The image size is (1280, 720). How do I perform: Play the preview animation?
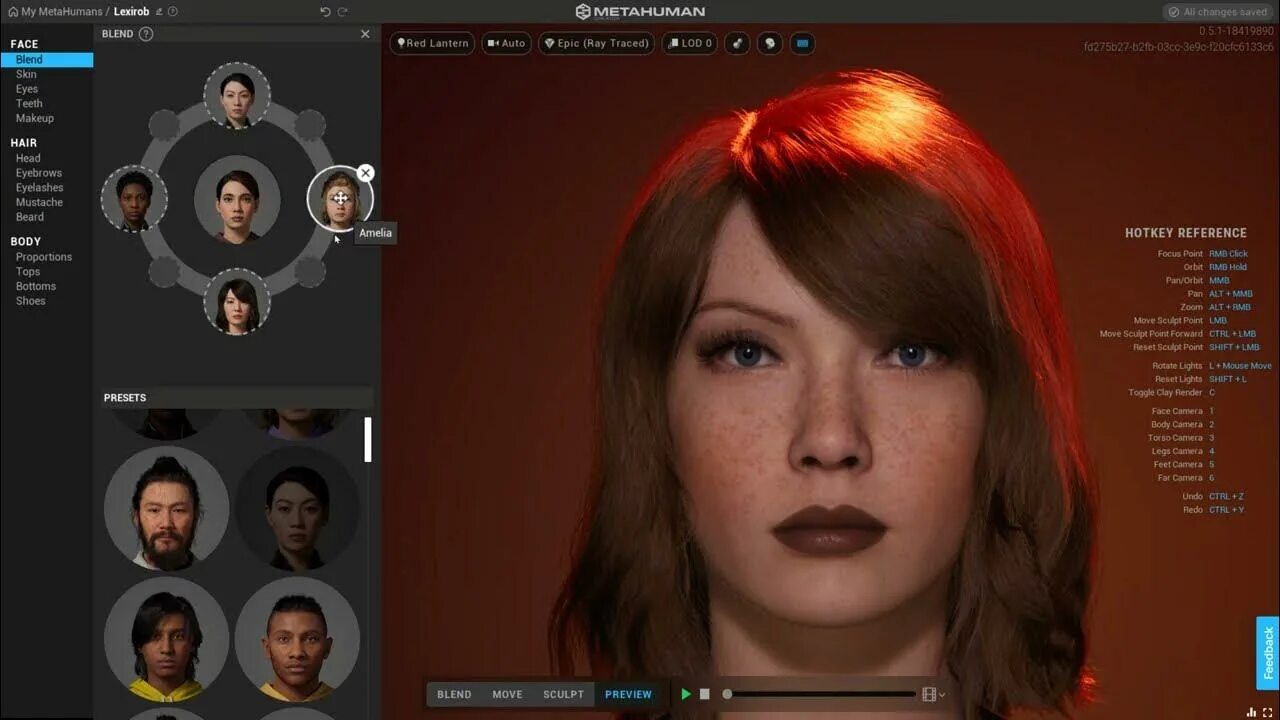pyautogui.click(x=686, y=694)
